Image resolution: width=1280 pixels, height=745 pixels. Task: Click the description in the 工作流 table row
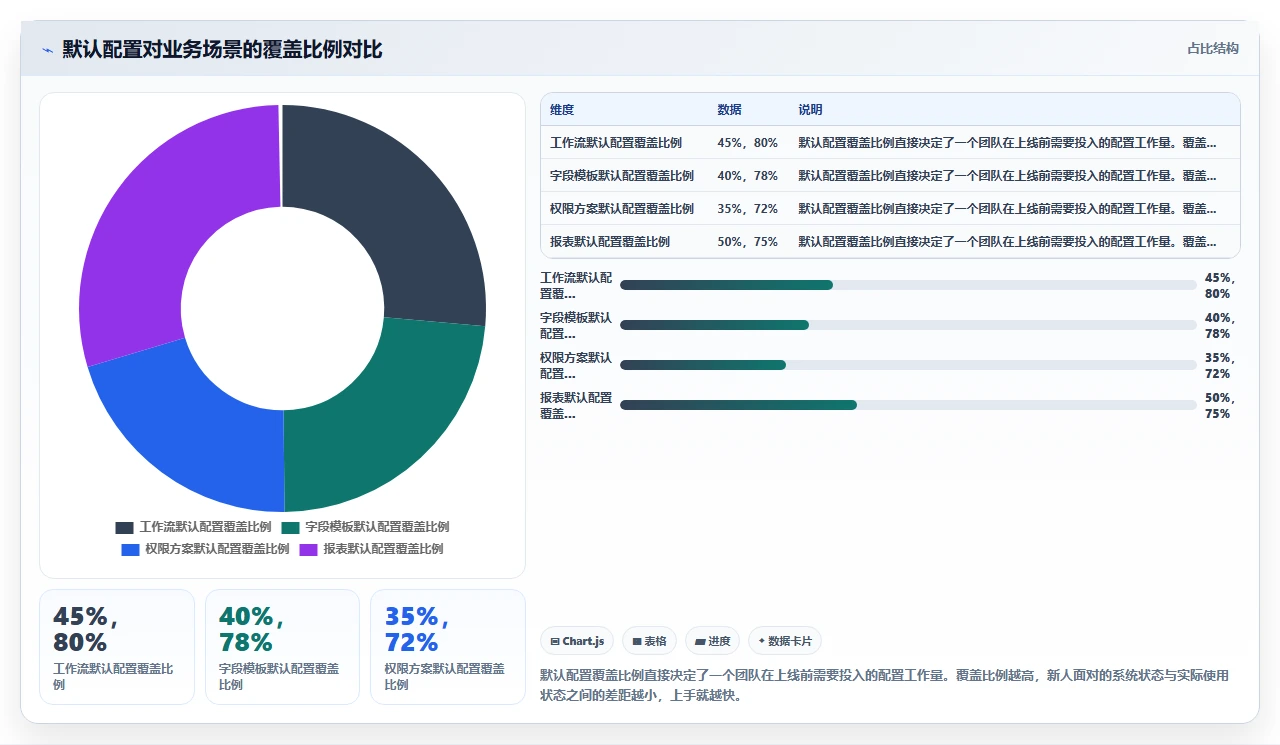[x=1007, y=143]
